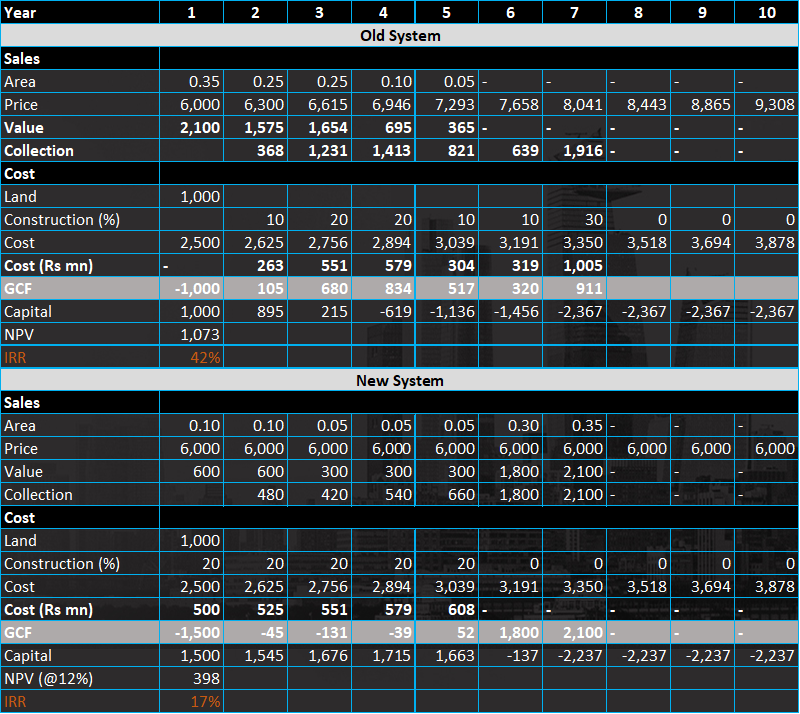Click the NPV (@12%) row label
The image size is (800, 714).
coord(49,679)
